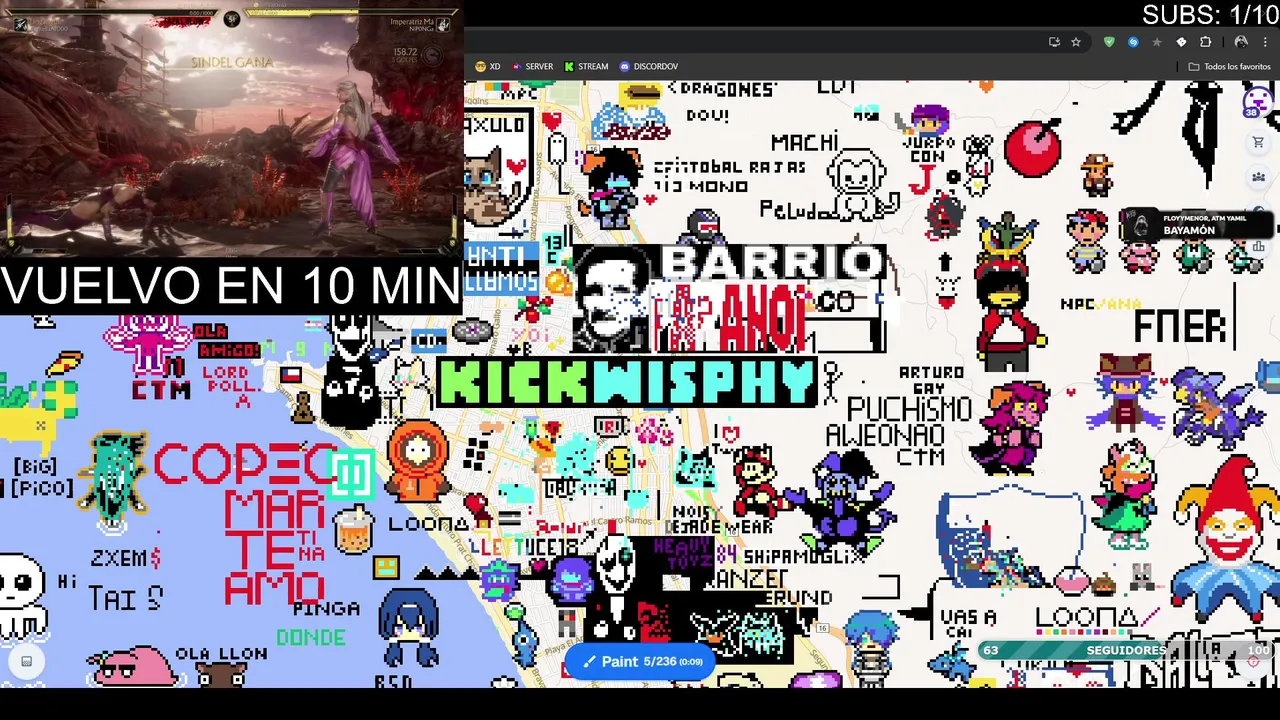Open the leaderboard bar chart button

tap(1258, 246)
